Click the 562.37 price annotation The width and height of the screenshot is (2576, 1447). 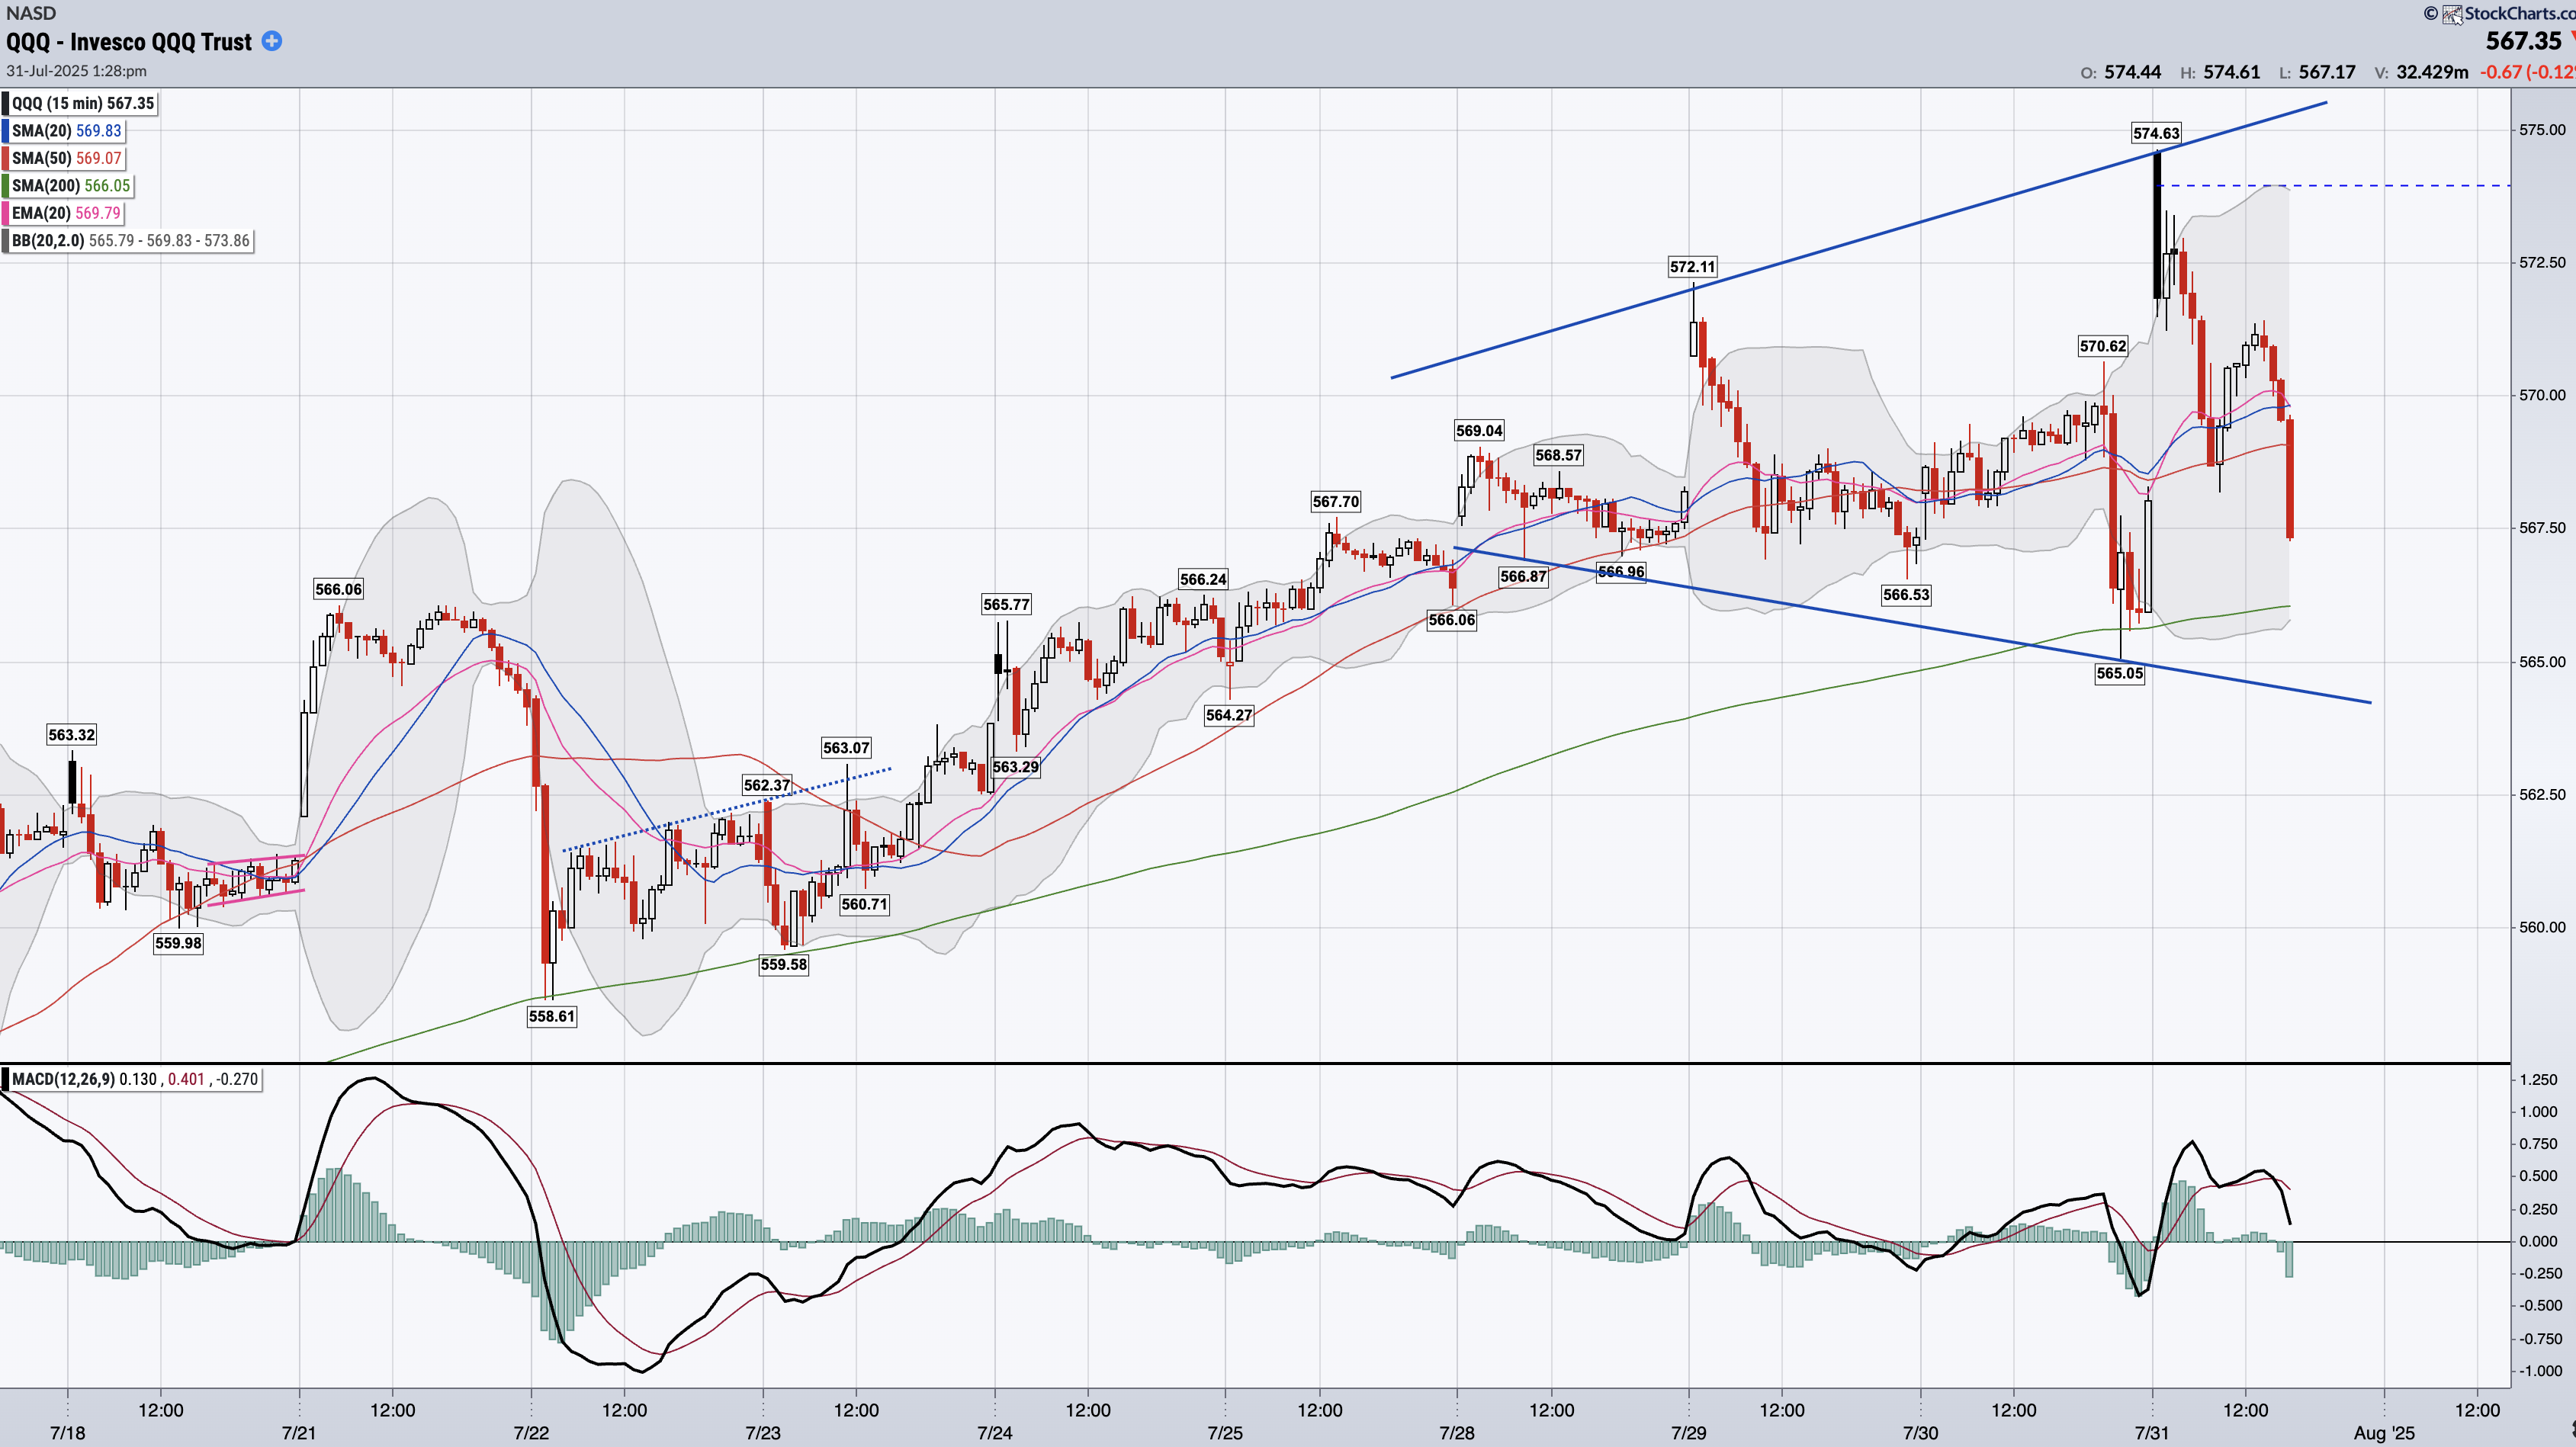(767, 785)
